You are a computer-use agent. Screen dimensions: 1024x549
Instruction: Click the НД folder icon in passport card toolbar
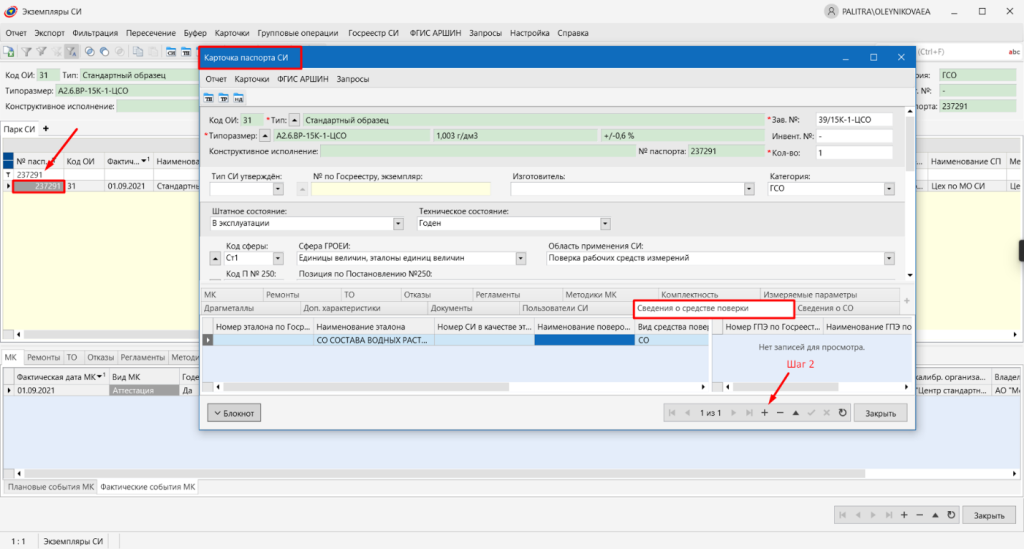pos(239,98)
